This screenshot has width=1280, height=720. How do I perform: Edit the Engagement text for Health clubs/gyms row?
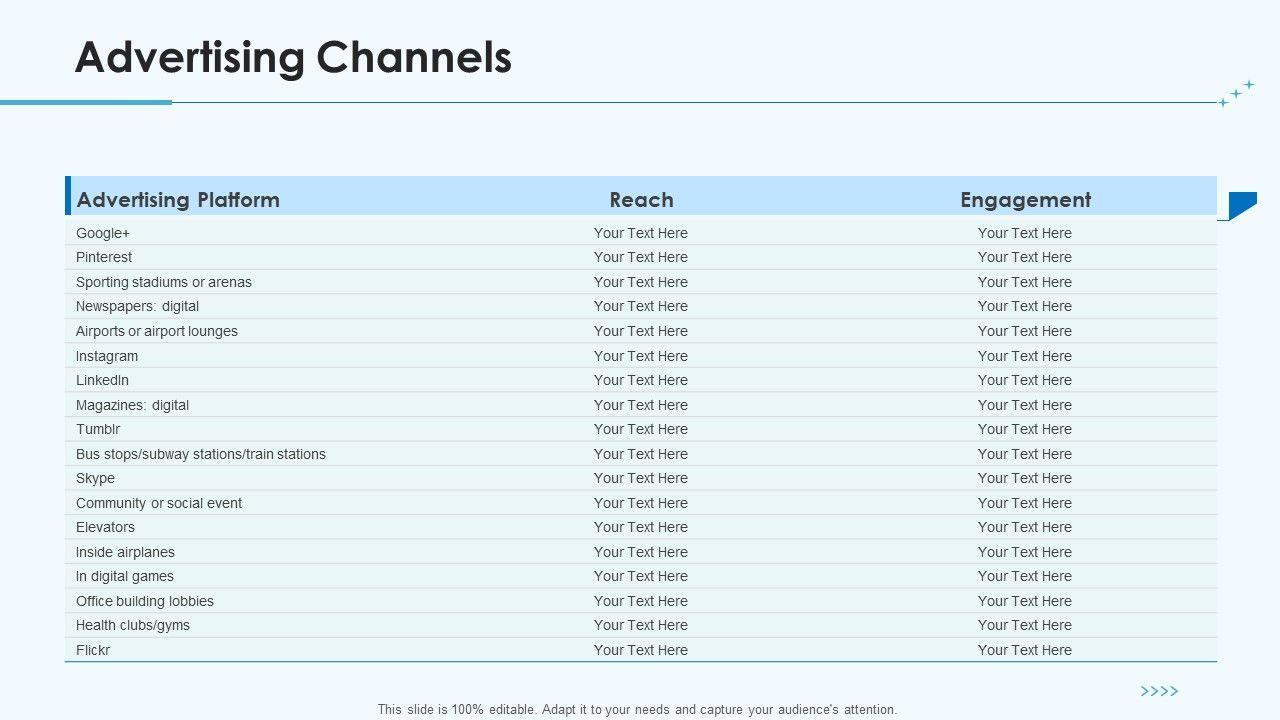tap(1025, 625)
